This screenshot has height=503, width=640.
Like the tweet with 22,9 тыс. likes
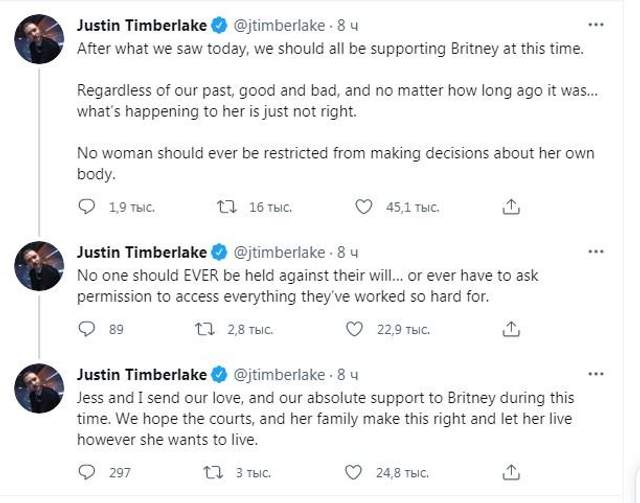click(x=354, y=329)
